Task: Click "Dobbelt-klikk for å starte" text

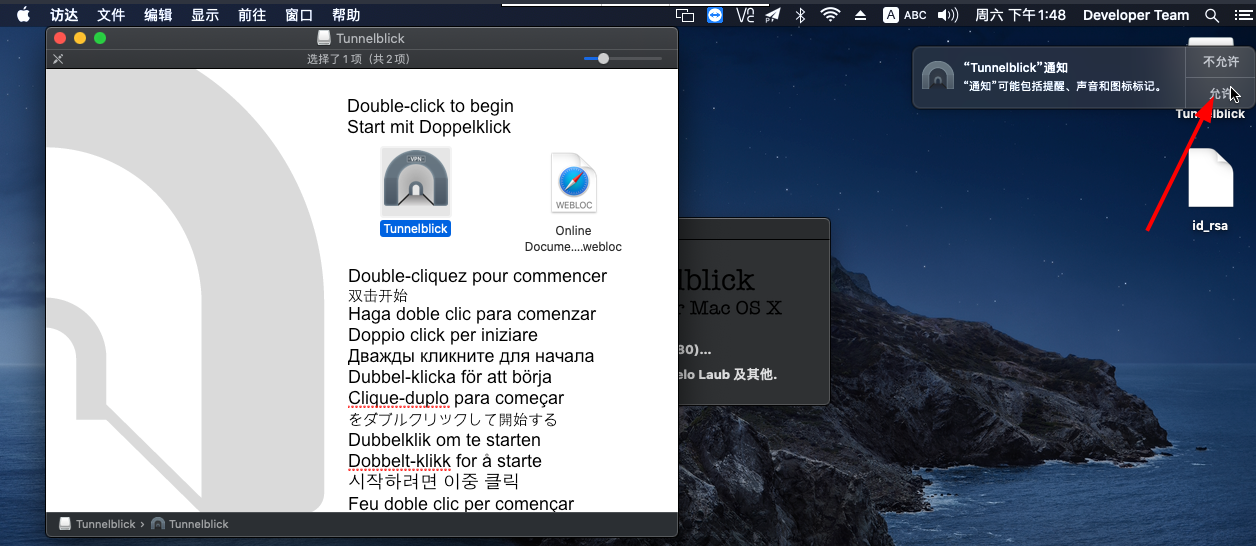Action: pyautogui.click(x=445, y=461)
